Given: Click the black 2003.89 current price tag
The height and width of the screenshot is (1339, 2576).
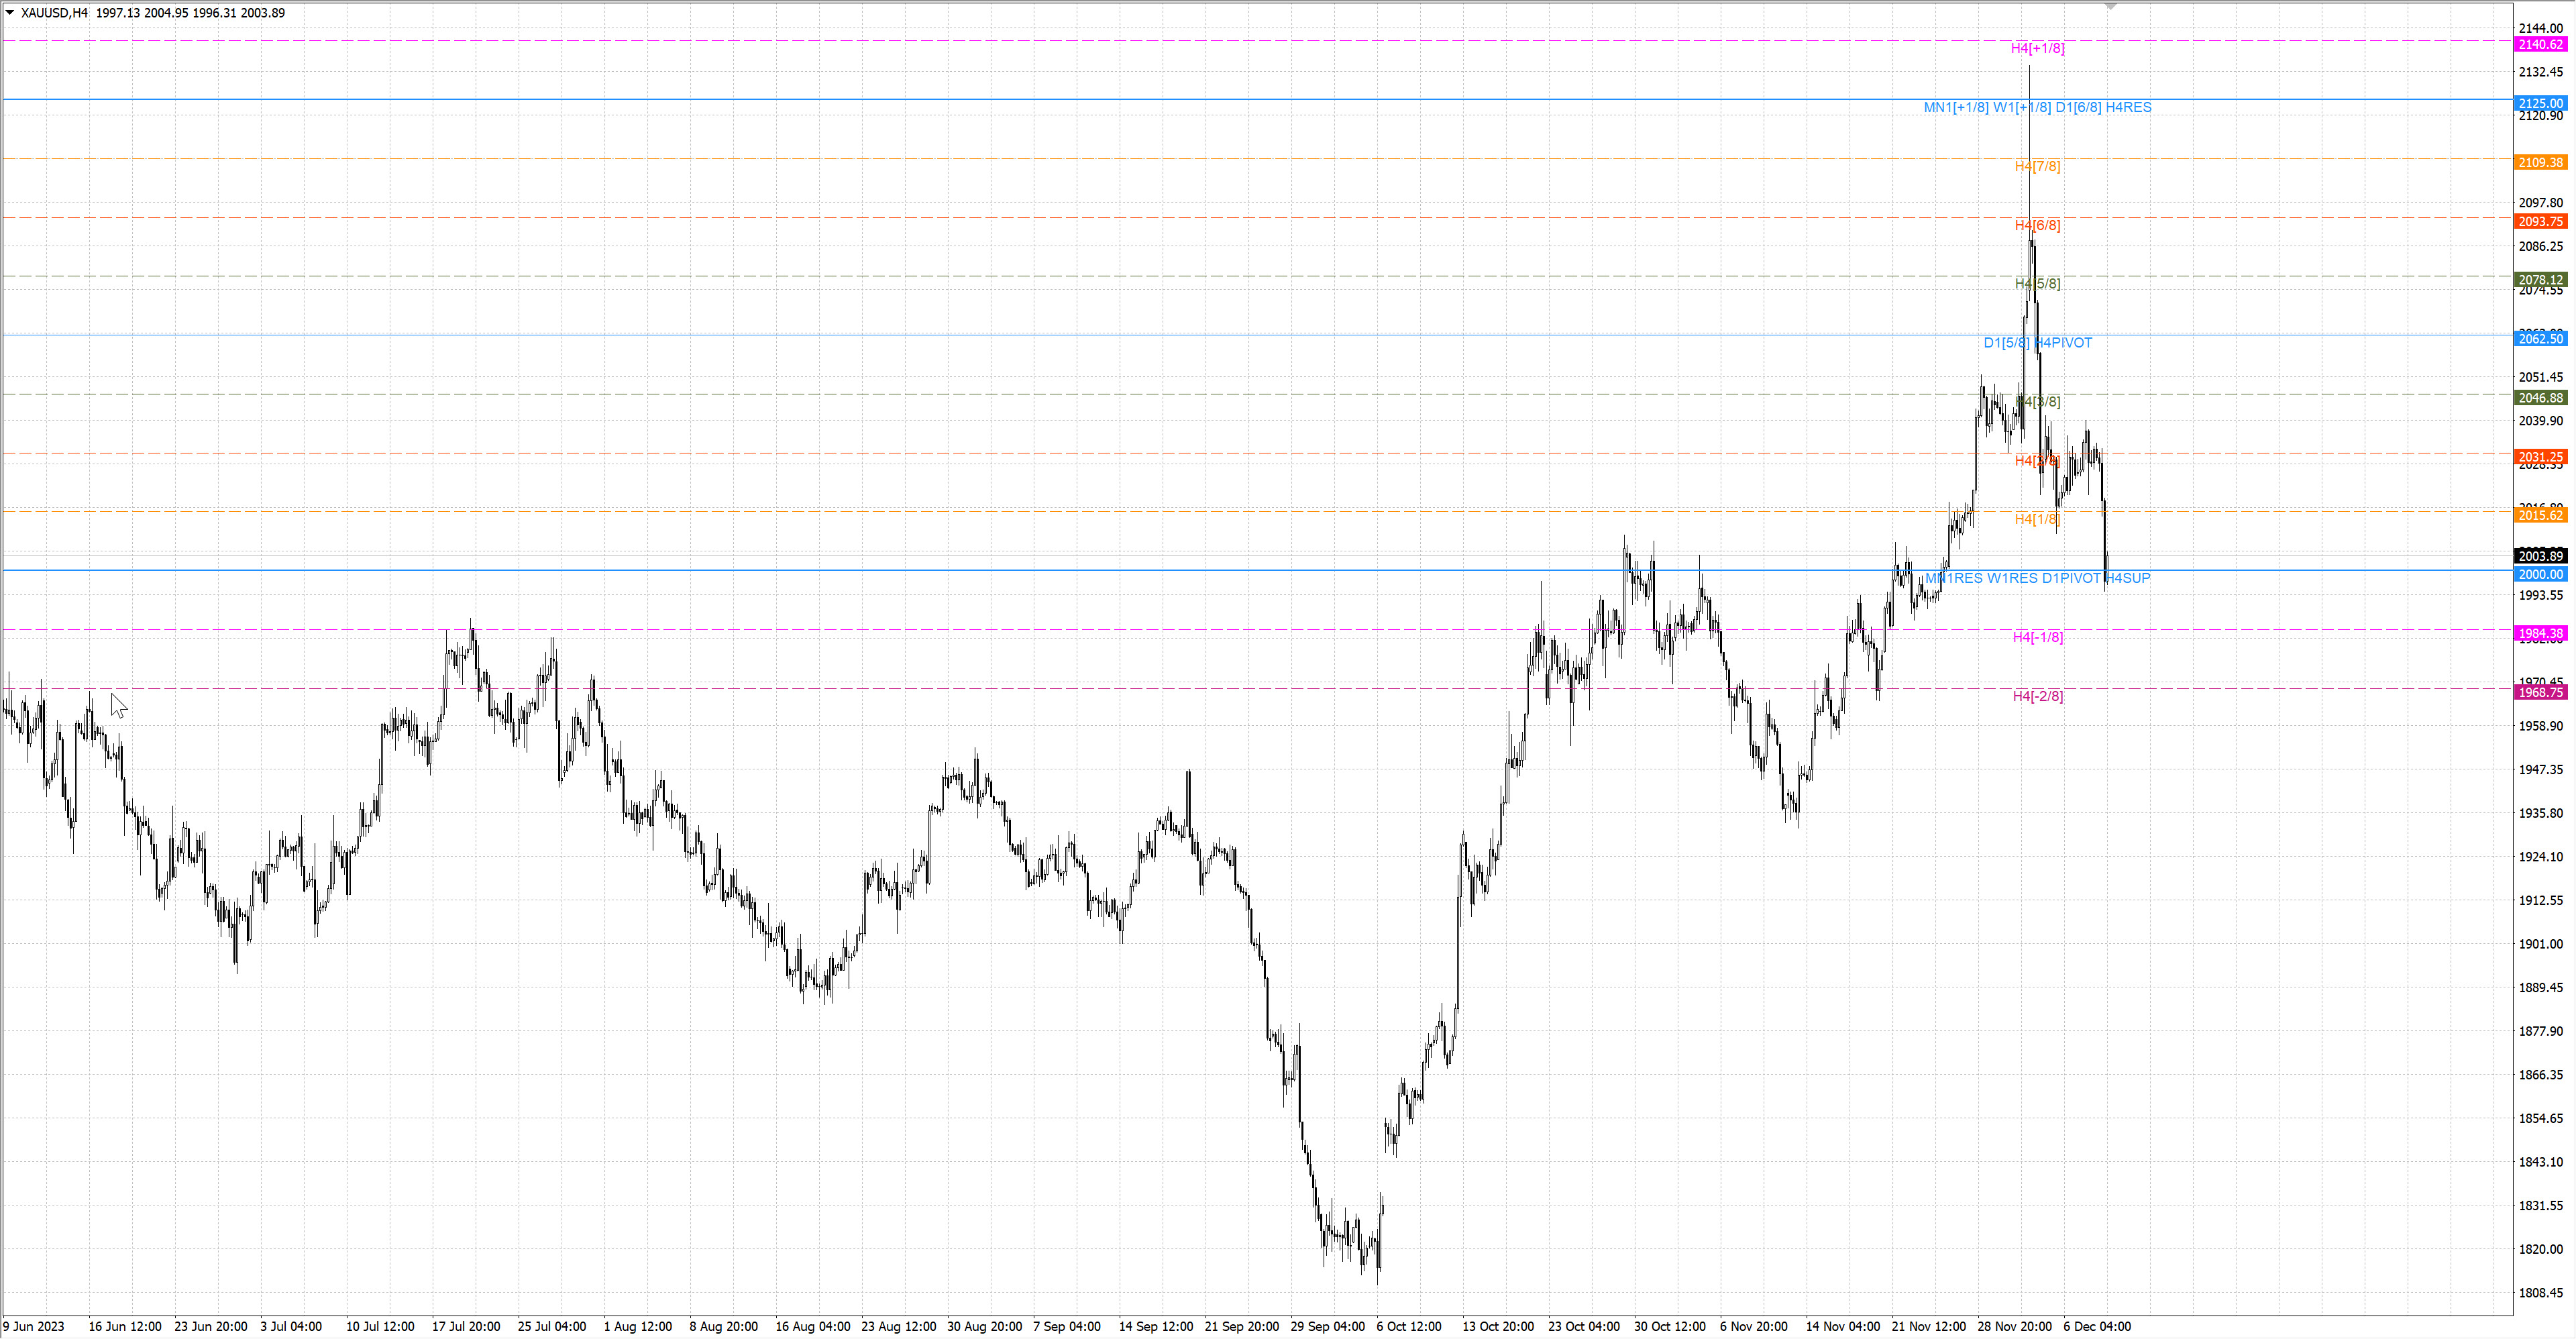Looking at the screenshot, I should click(x=2540, y=556).
